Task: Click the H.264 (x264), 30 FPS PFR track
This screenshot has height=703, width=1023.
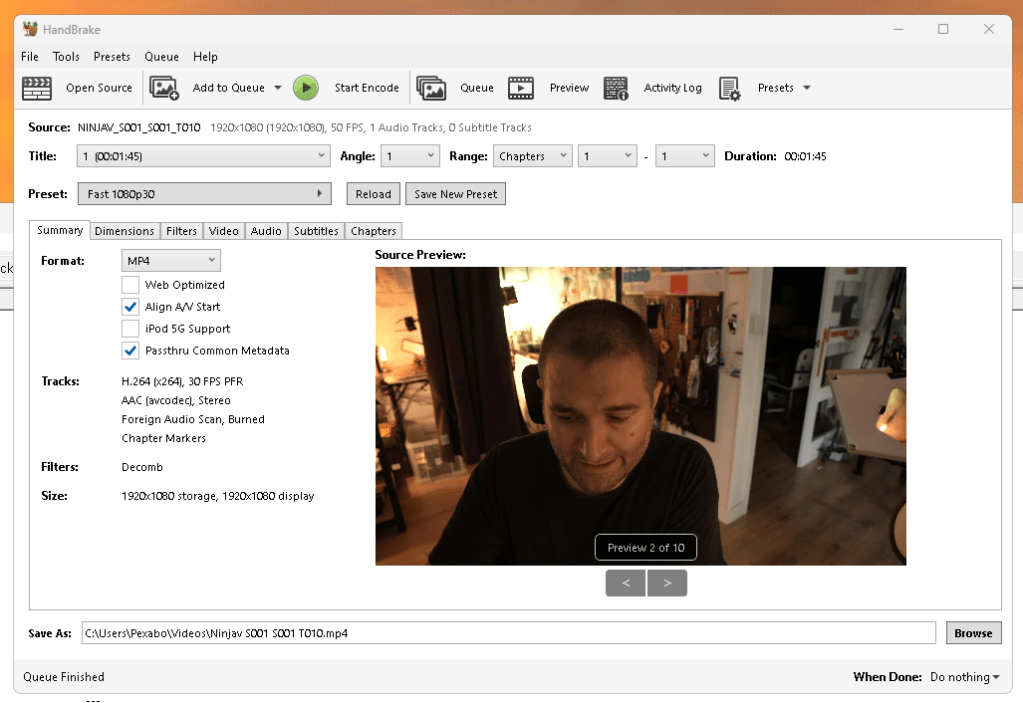Action: [182, 381]
